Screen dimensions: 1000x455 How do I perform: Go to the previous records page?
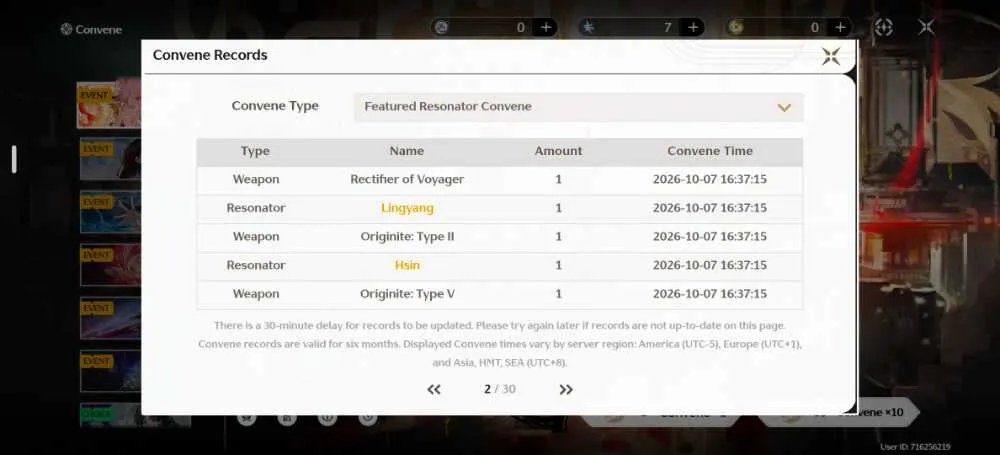point(434,389)
